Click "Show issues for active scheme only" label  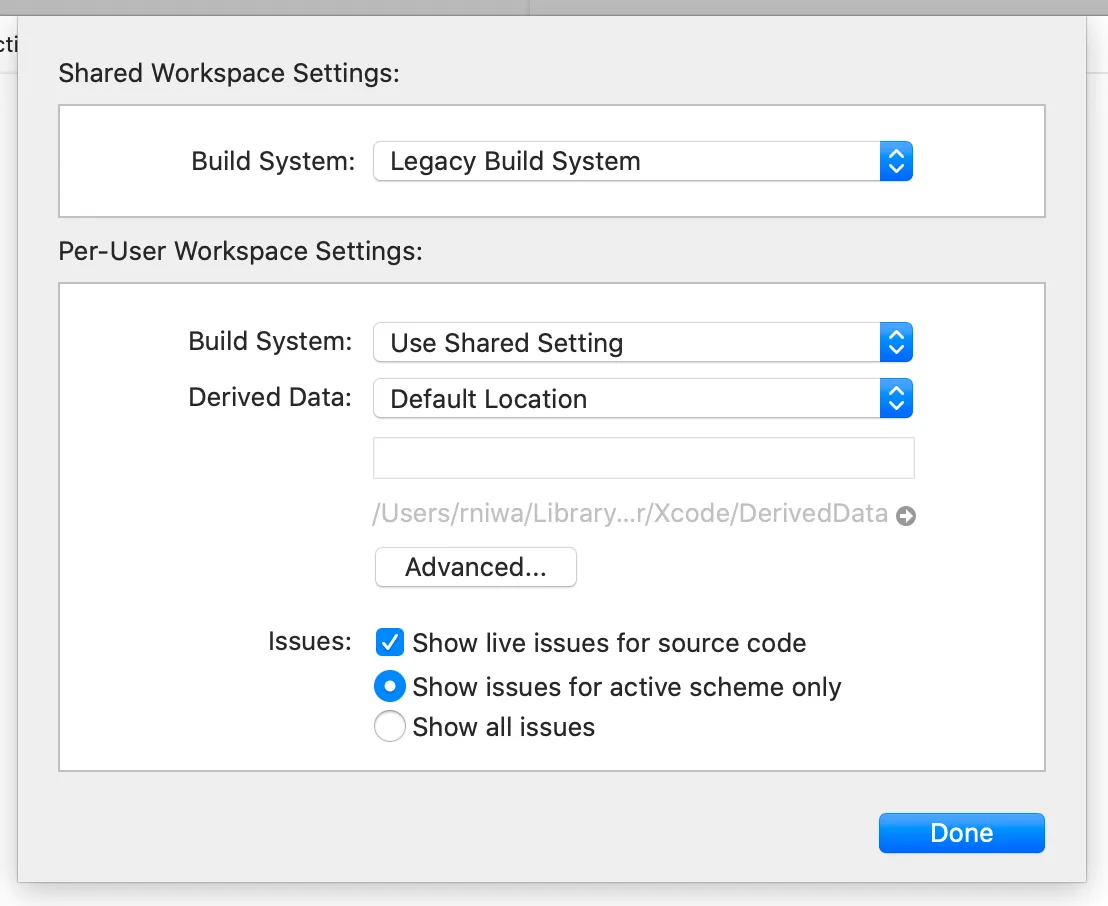(626, 687)
